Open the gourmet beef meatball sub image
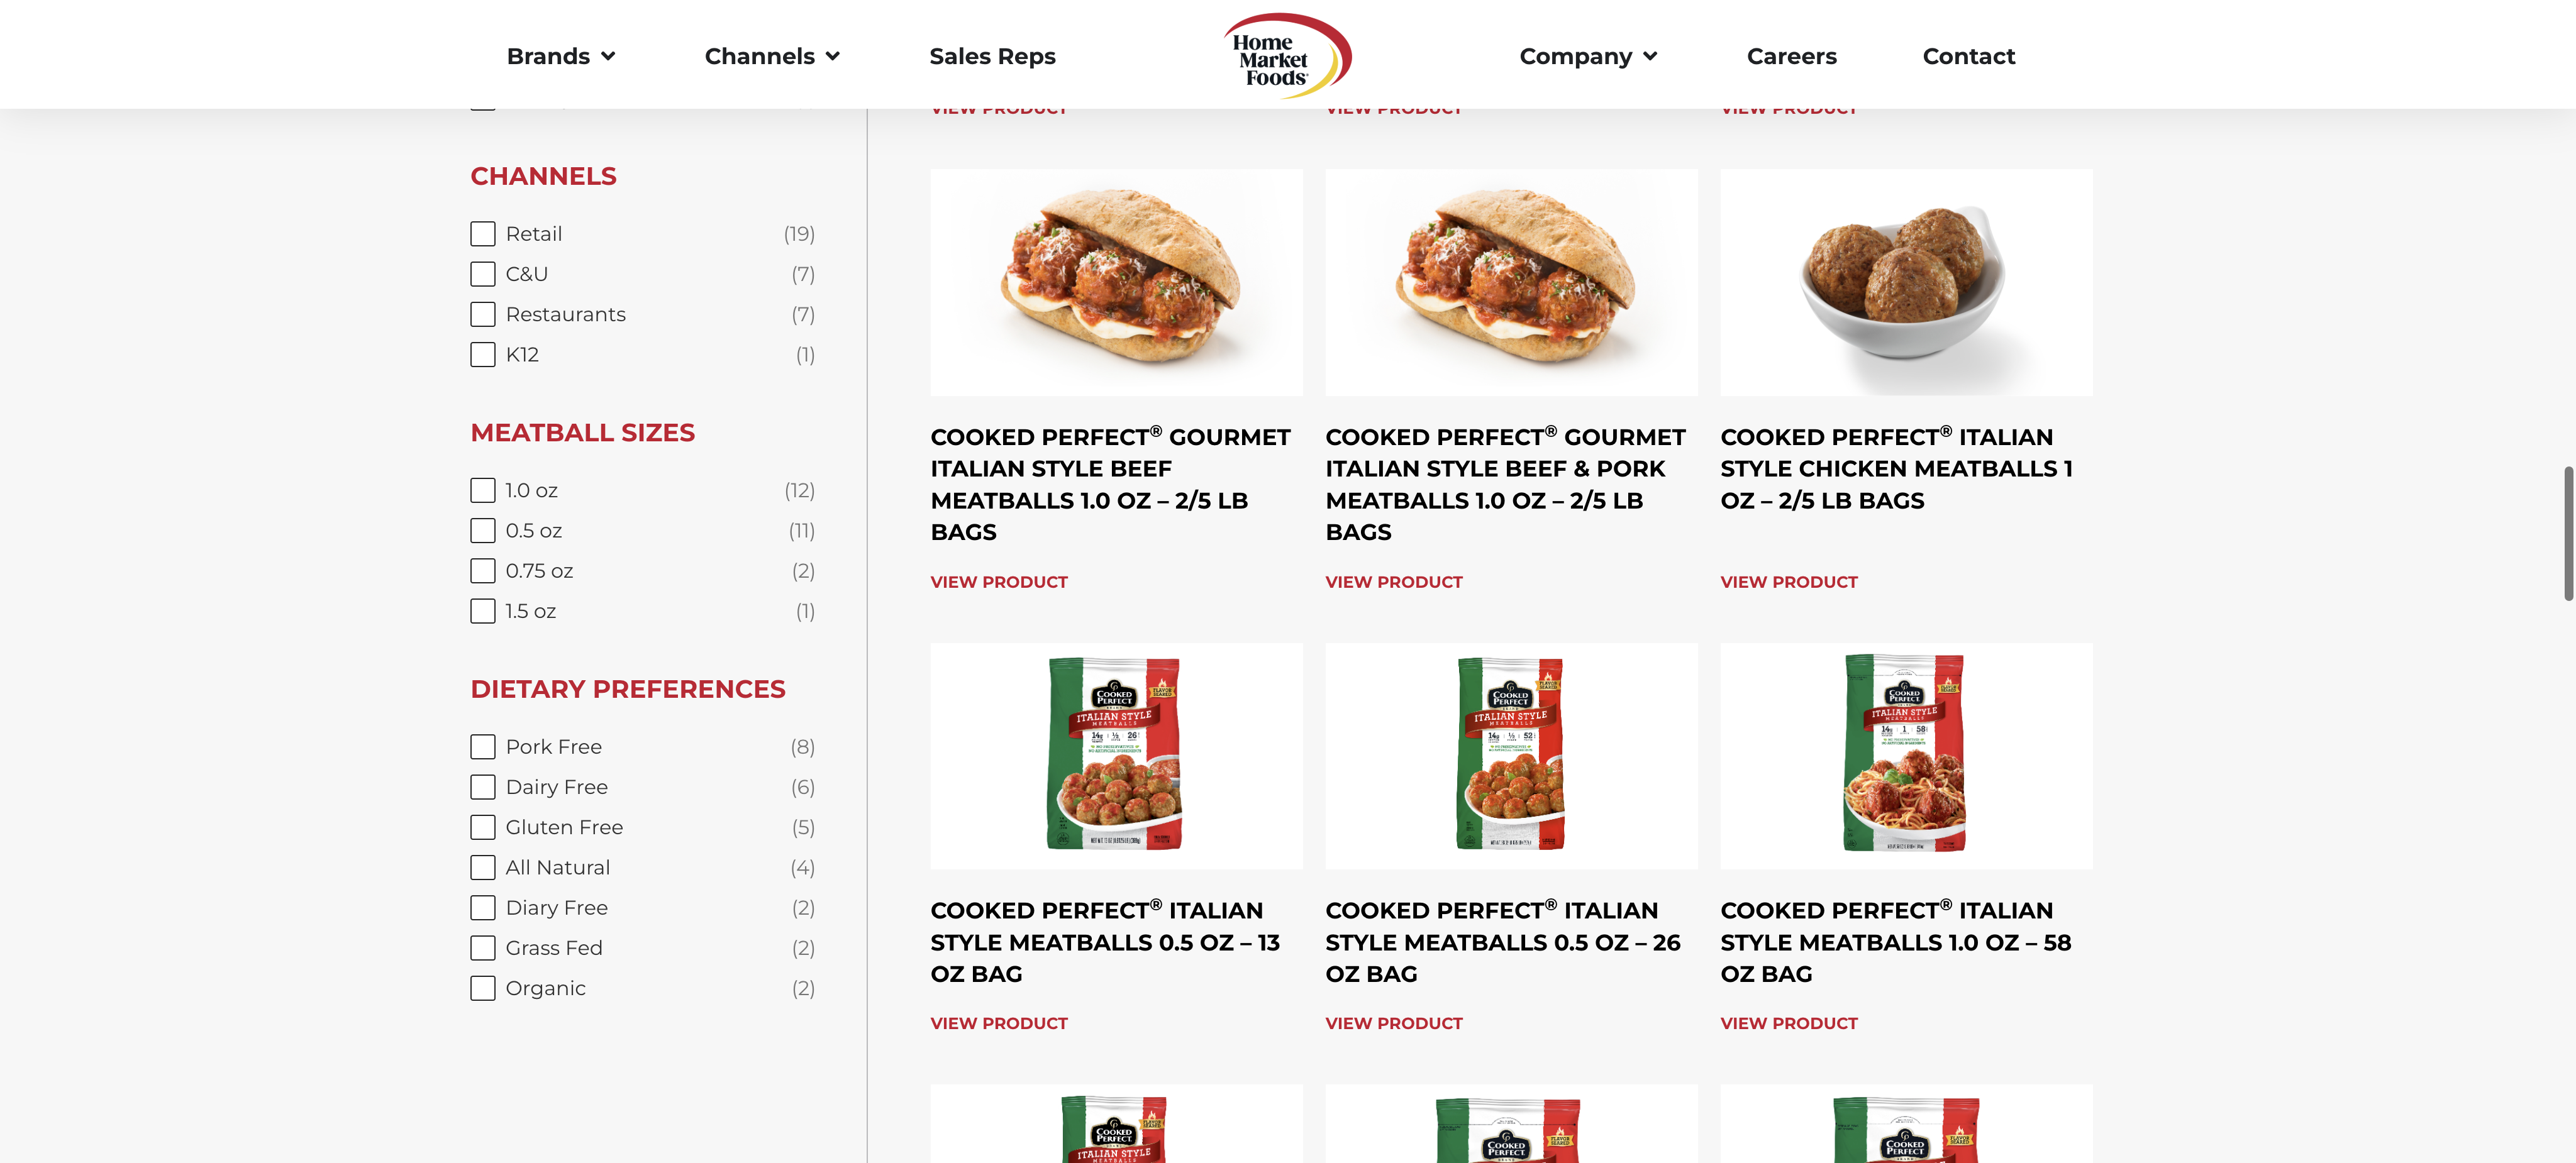2576x1163 pixels. tap(1116, 282)
